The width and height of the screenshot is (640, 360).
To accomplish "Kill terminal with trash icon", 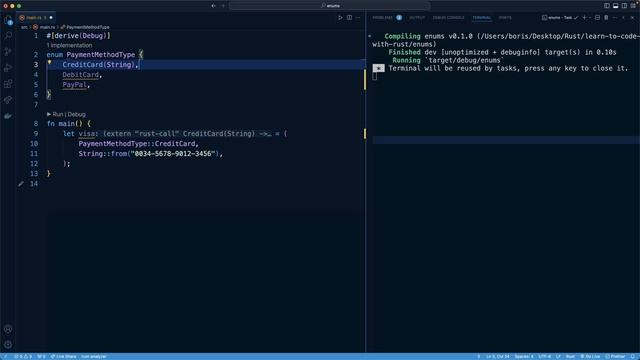I will click(x=606, y=18).
